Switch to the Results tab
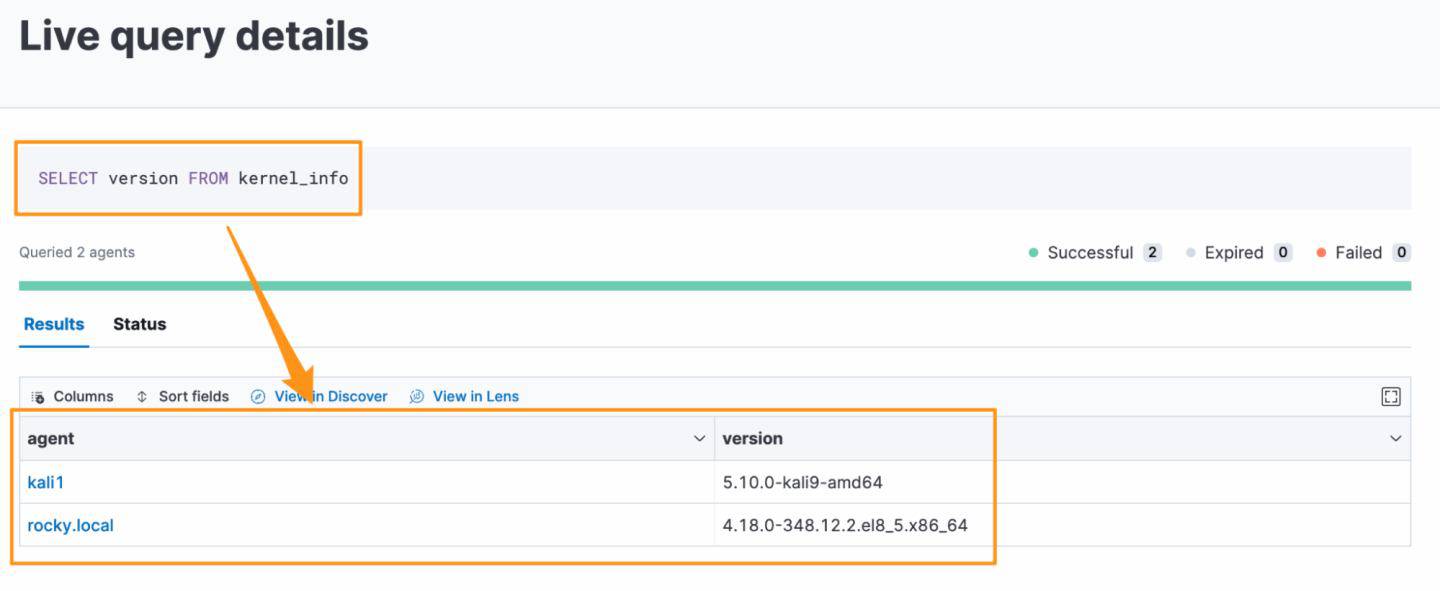1440x591 pixels. point(54,324)
